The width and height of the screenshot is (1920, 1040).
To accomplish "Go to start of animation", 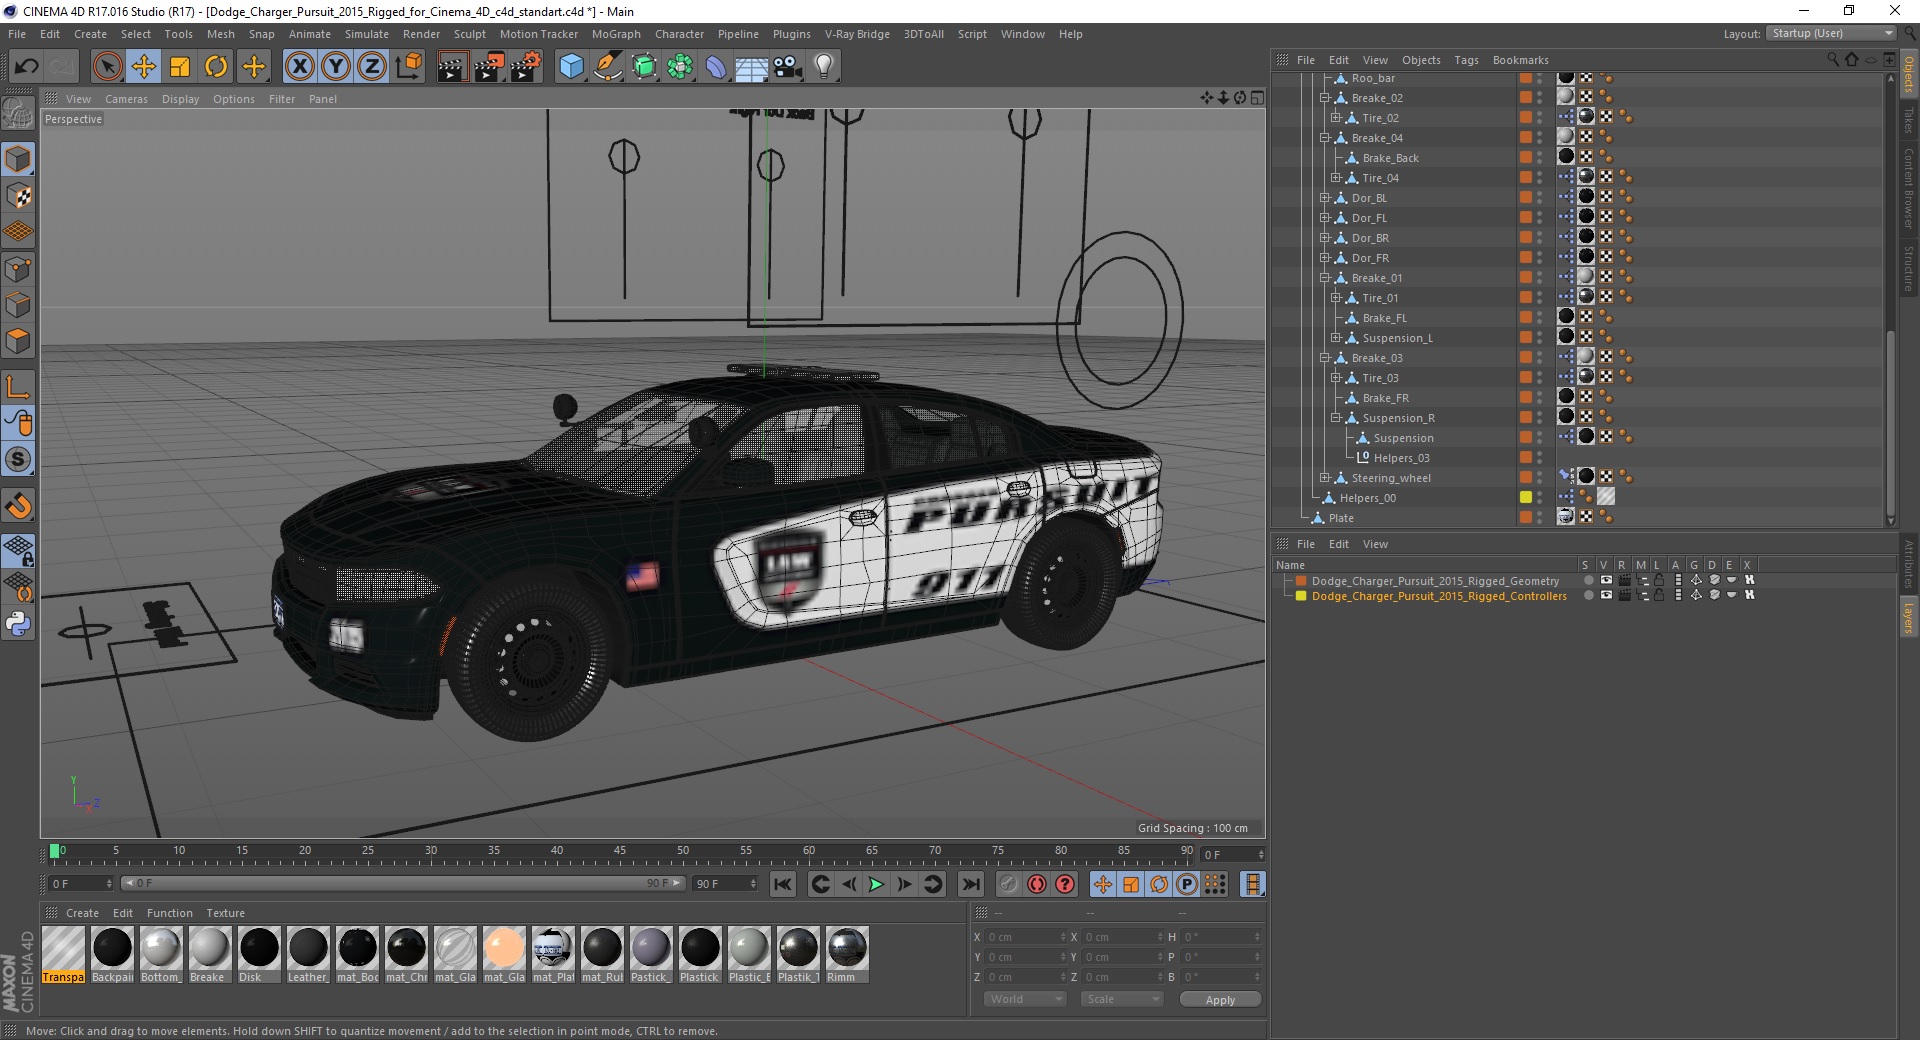I will 783,884.
